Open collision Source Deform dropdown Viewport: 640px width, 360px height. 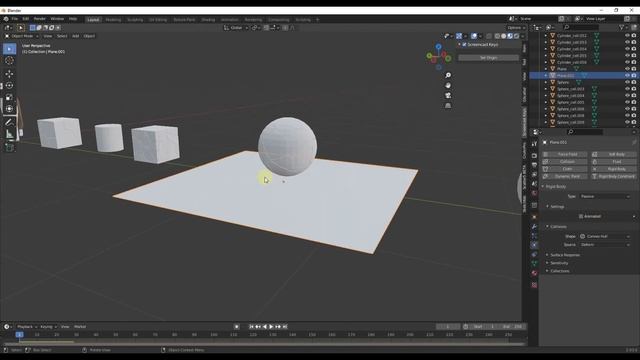pyautogui.click(x=605, y=244)
